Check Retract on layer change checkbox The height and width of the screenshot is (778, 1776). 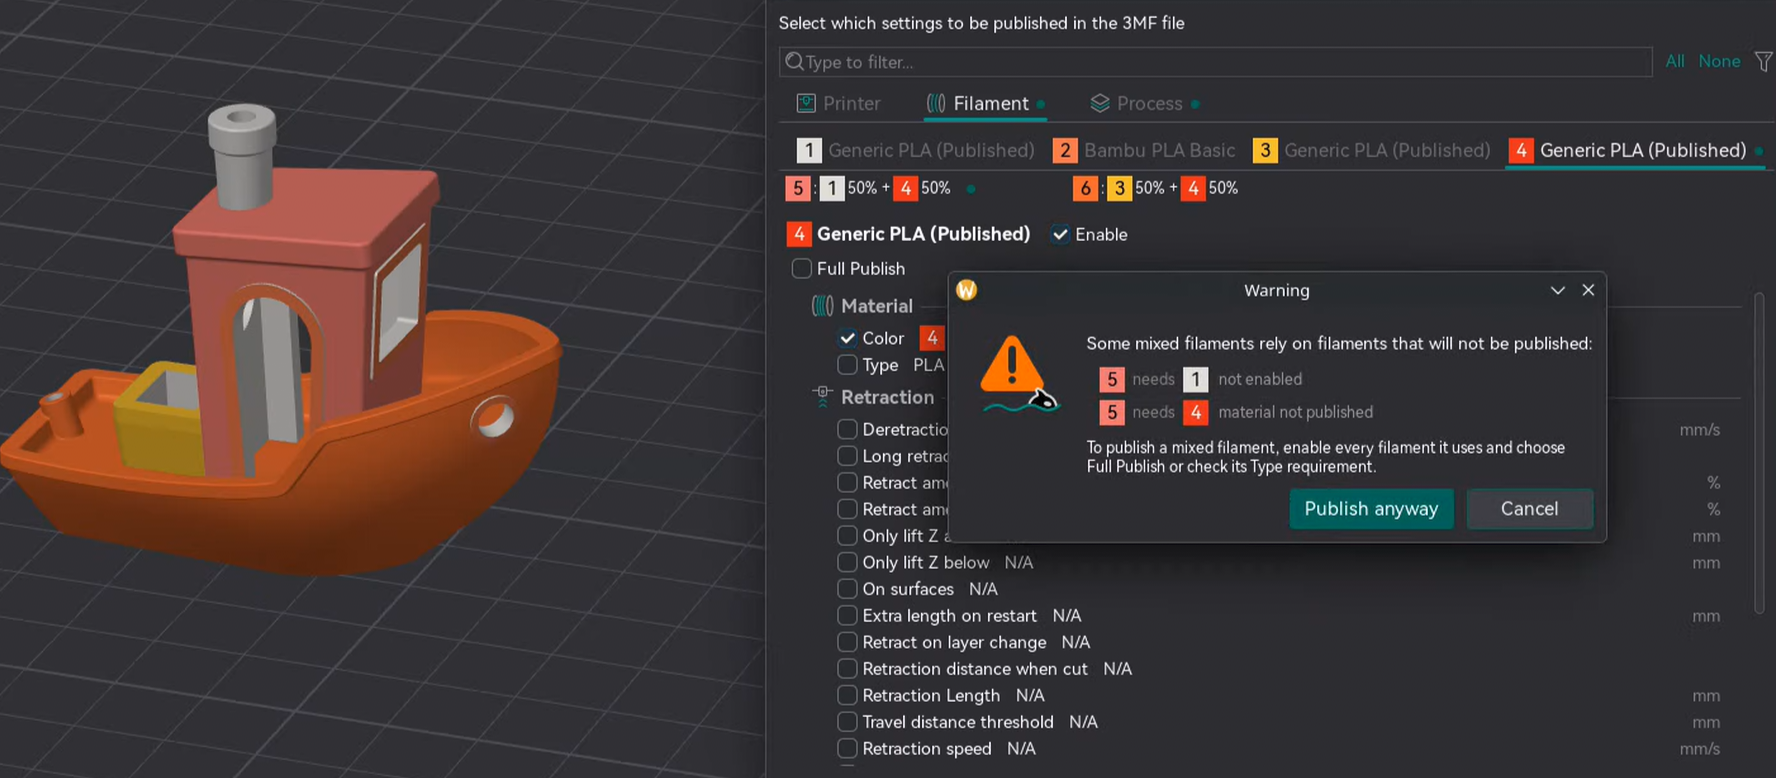847,642
